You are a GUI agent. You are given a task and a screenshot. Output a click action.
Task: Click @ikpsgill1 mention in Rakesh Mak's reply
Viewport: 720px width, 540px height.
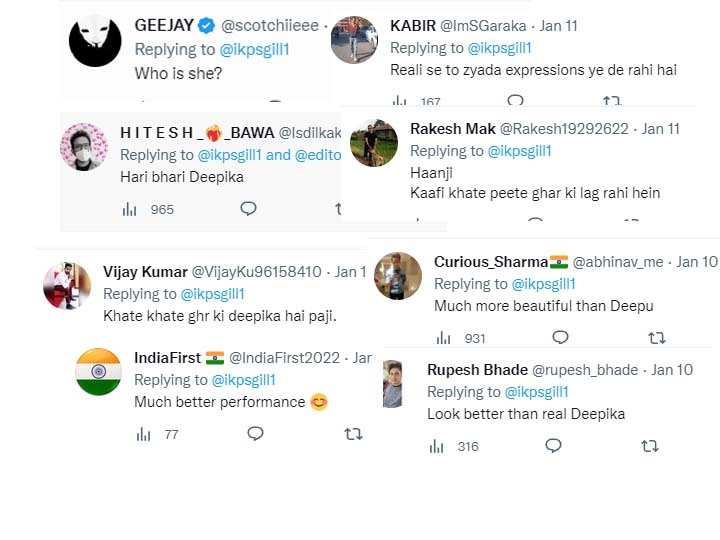point(519,151)
